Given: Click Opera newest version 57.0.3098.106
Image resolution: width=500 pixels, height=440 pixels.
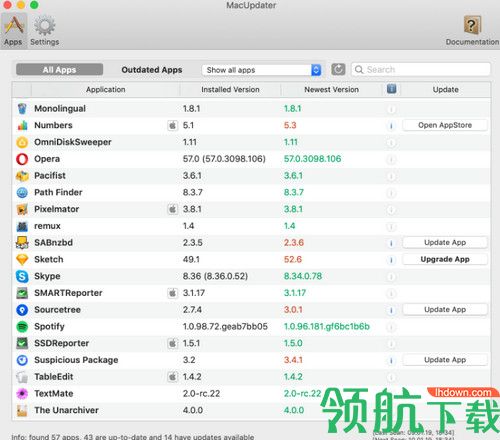Looking at the screenshot, I should [312, 159].
